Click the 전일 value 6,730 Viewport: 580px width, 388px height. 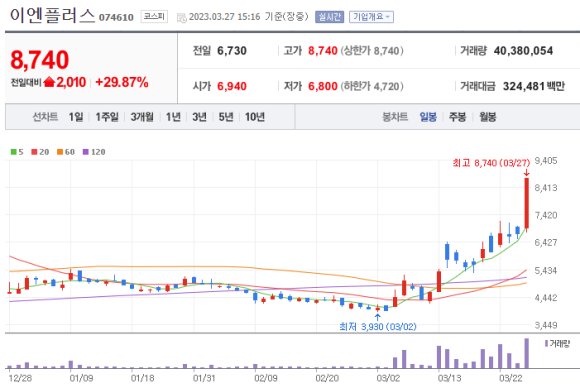tap(232, 51)
